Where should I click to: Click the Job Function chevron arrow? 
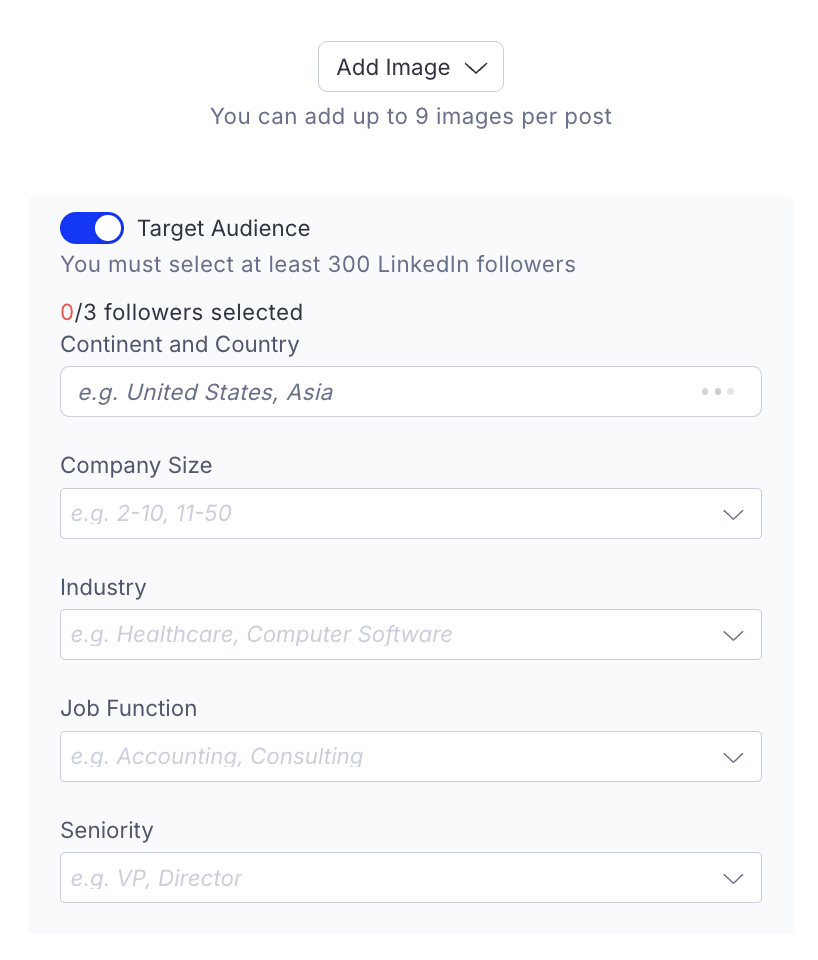coord(733,757)
